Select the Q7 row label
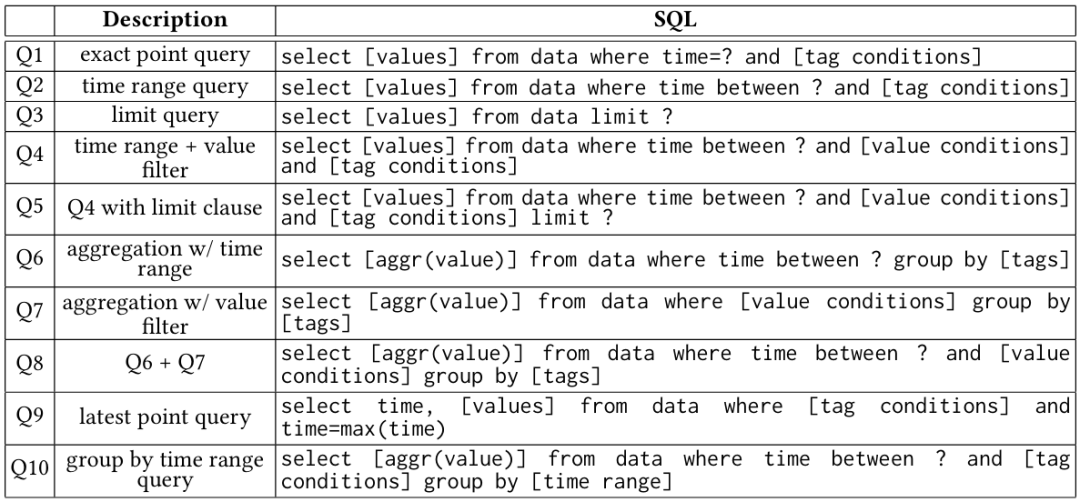Viewport: 1080px width, 502px height. click(x=30, y=313)
